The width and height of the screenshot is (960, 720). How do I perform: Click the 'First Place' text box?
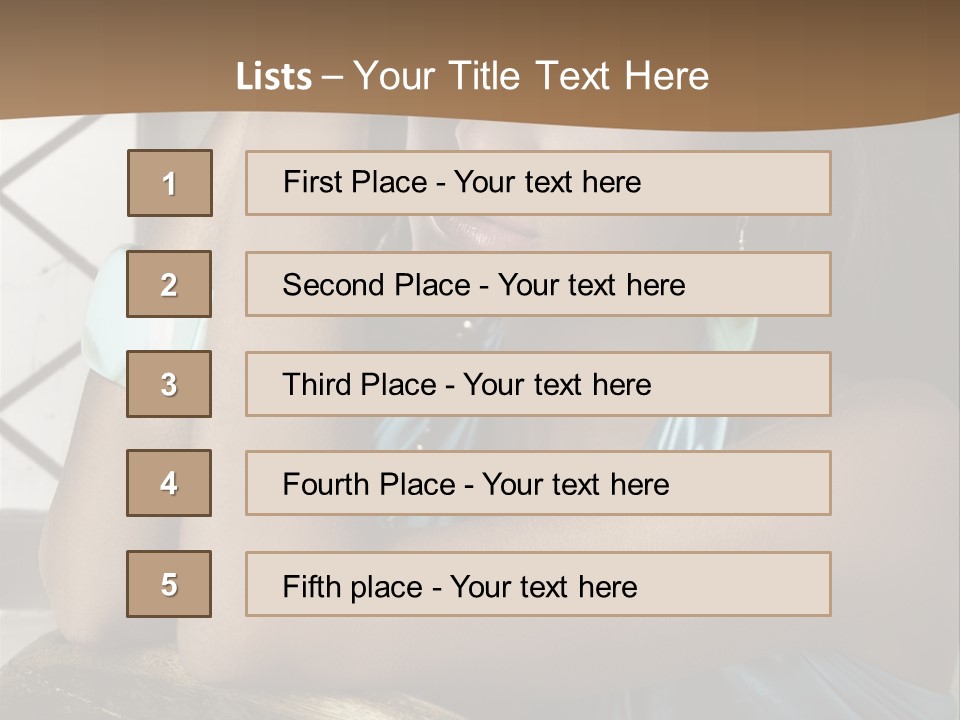point(538,183)
